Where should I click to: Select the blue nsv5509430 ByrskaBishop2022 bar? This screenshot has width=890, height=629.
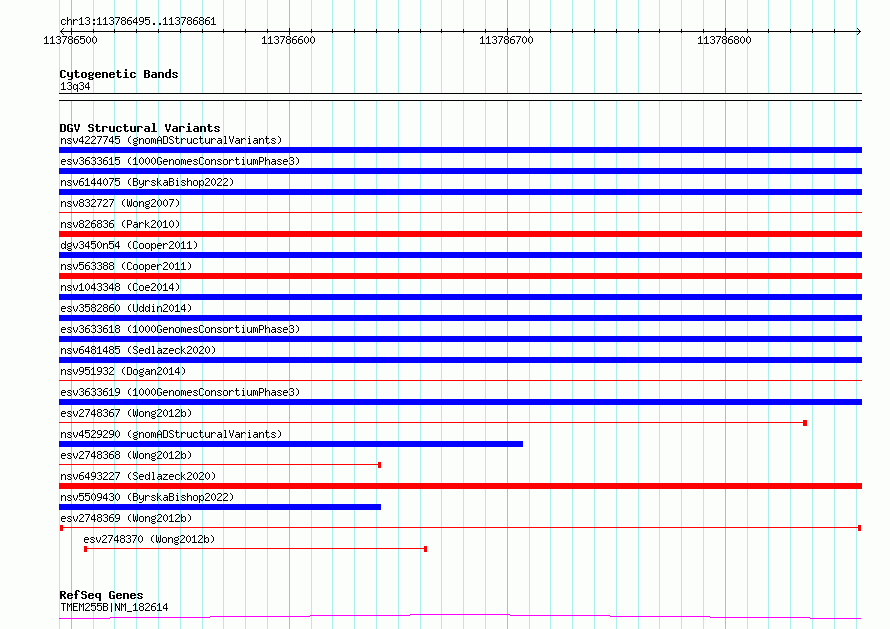click(220, 507)
